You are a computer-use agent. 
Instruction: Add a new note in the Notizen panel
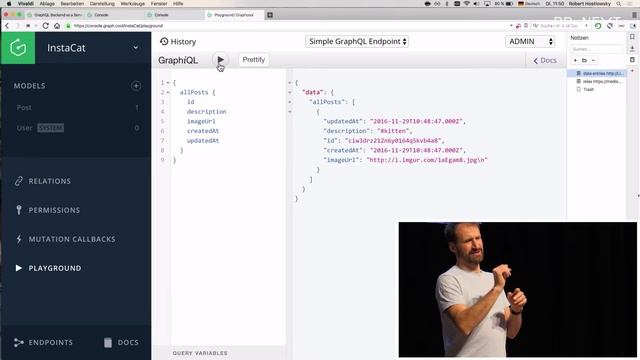(x=575, y=60)
